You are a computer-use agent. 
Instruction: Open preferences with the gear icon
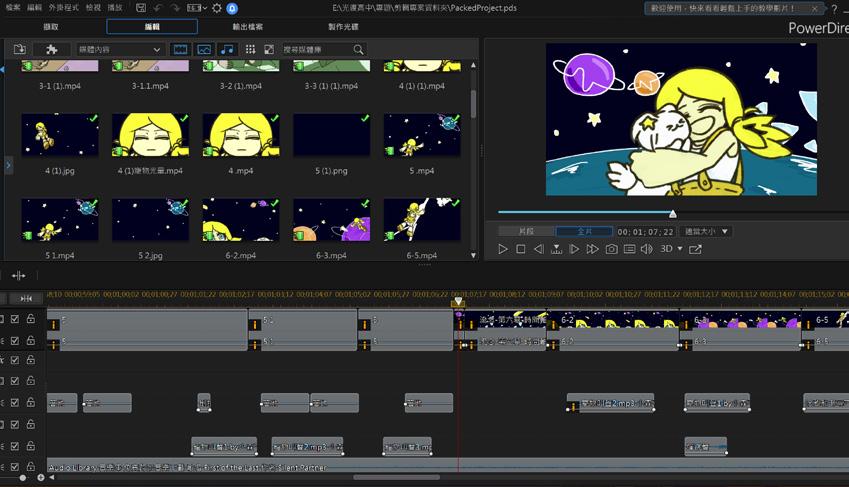coord(217,8)
